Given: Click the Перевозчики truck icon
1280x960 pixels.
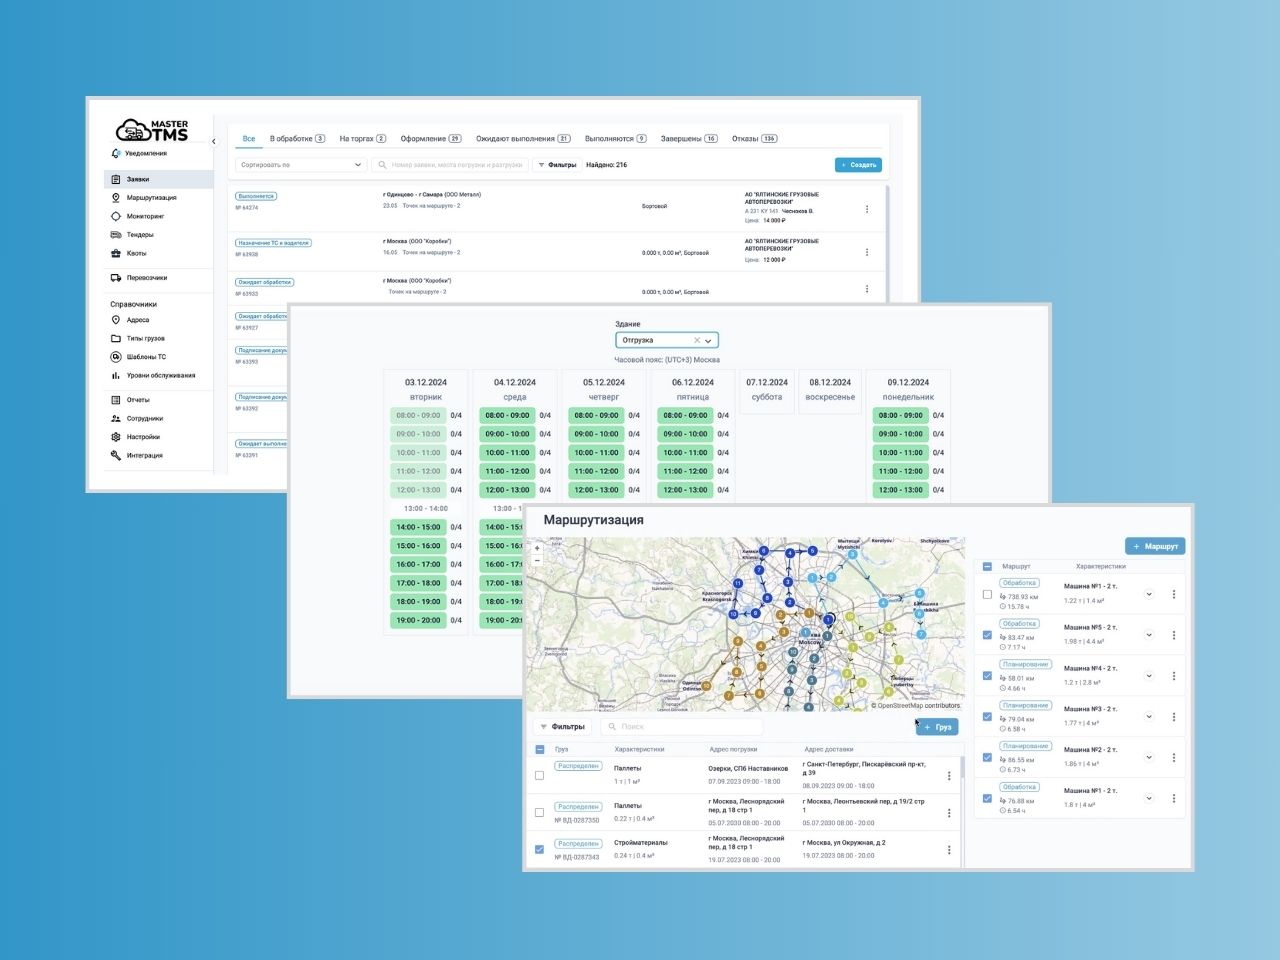Looking at the screenshot, I should (116, 278).
